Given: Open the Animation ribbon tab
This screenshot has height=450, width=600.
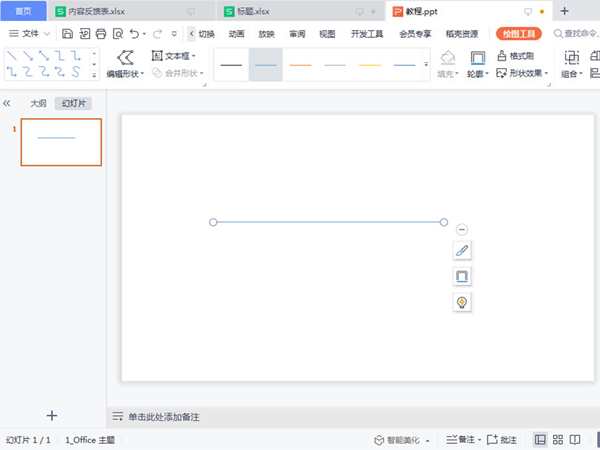Looking at the screenshot, I should 236,33.
